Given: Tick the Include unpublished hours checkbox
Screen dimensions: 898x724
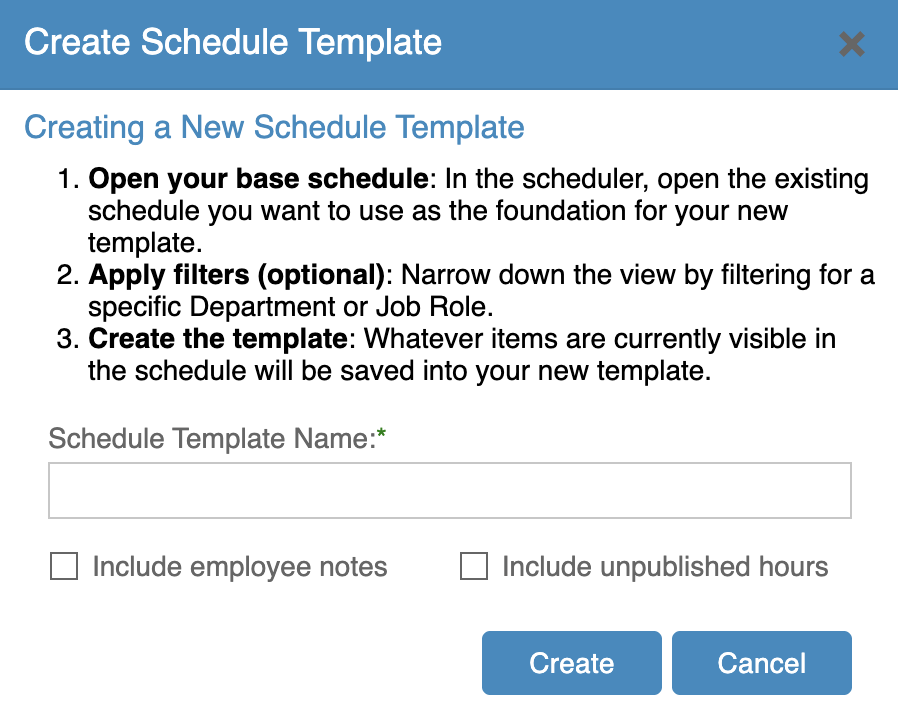Looking at the screenshot, I should point(473,568).
